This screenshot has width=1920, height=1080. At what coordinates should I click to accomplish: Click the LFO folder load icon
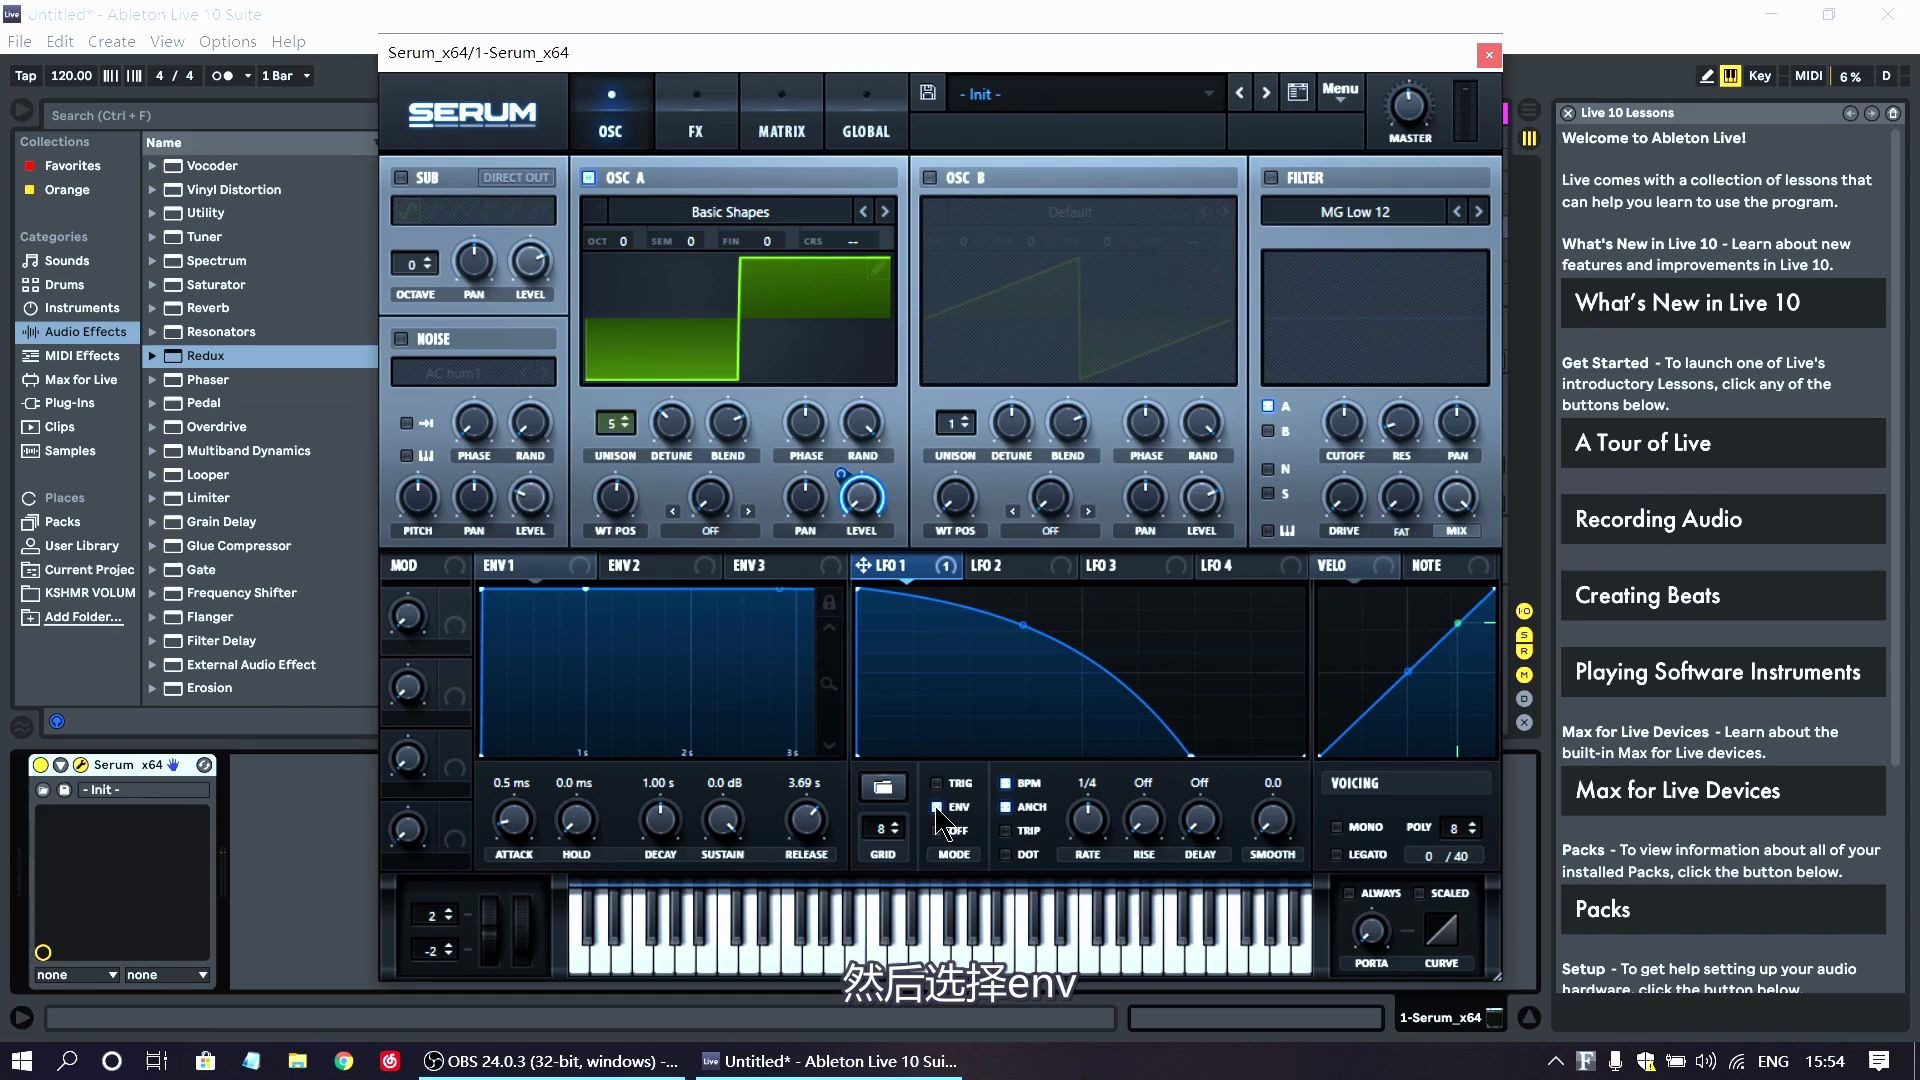pyautogui.click(x=883, y=787)
